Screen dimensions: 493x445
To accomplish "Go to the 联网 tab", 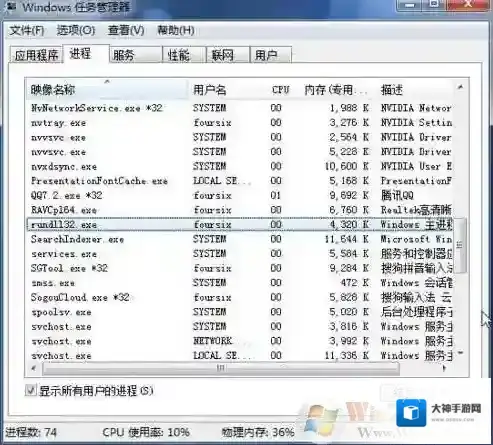I will (228, 55).
